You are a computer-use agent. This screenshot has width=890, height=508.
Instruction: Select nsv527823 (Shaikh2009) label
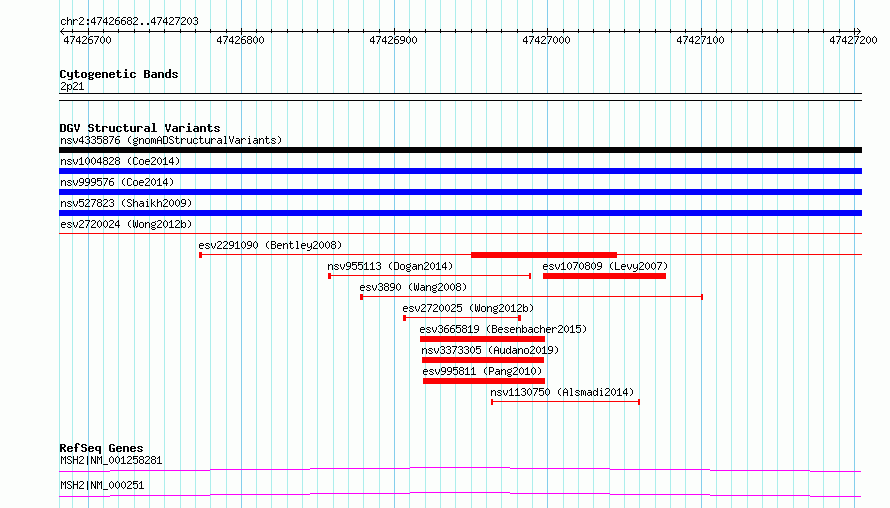click(126, 203)
